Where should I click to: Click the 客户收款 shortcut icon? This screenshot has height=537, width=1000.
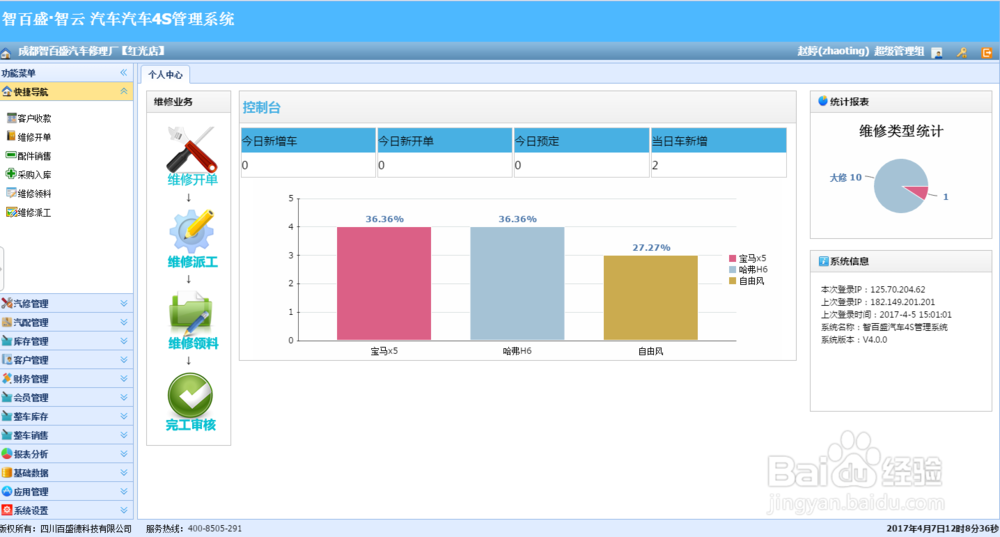pos(11,118)
